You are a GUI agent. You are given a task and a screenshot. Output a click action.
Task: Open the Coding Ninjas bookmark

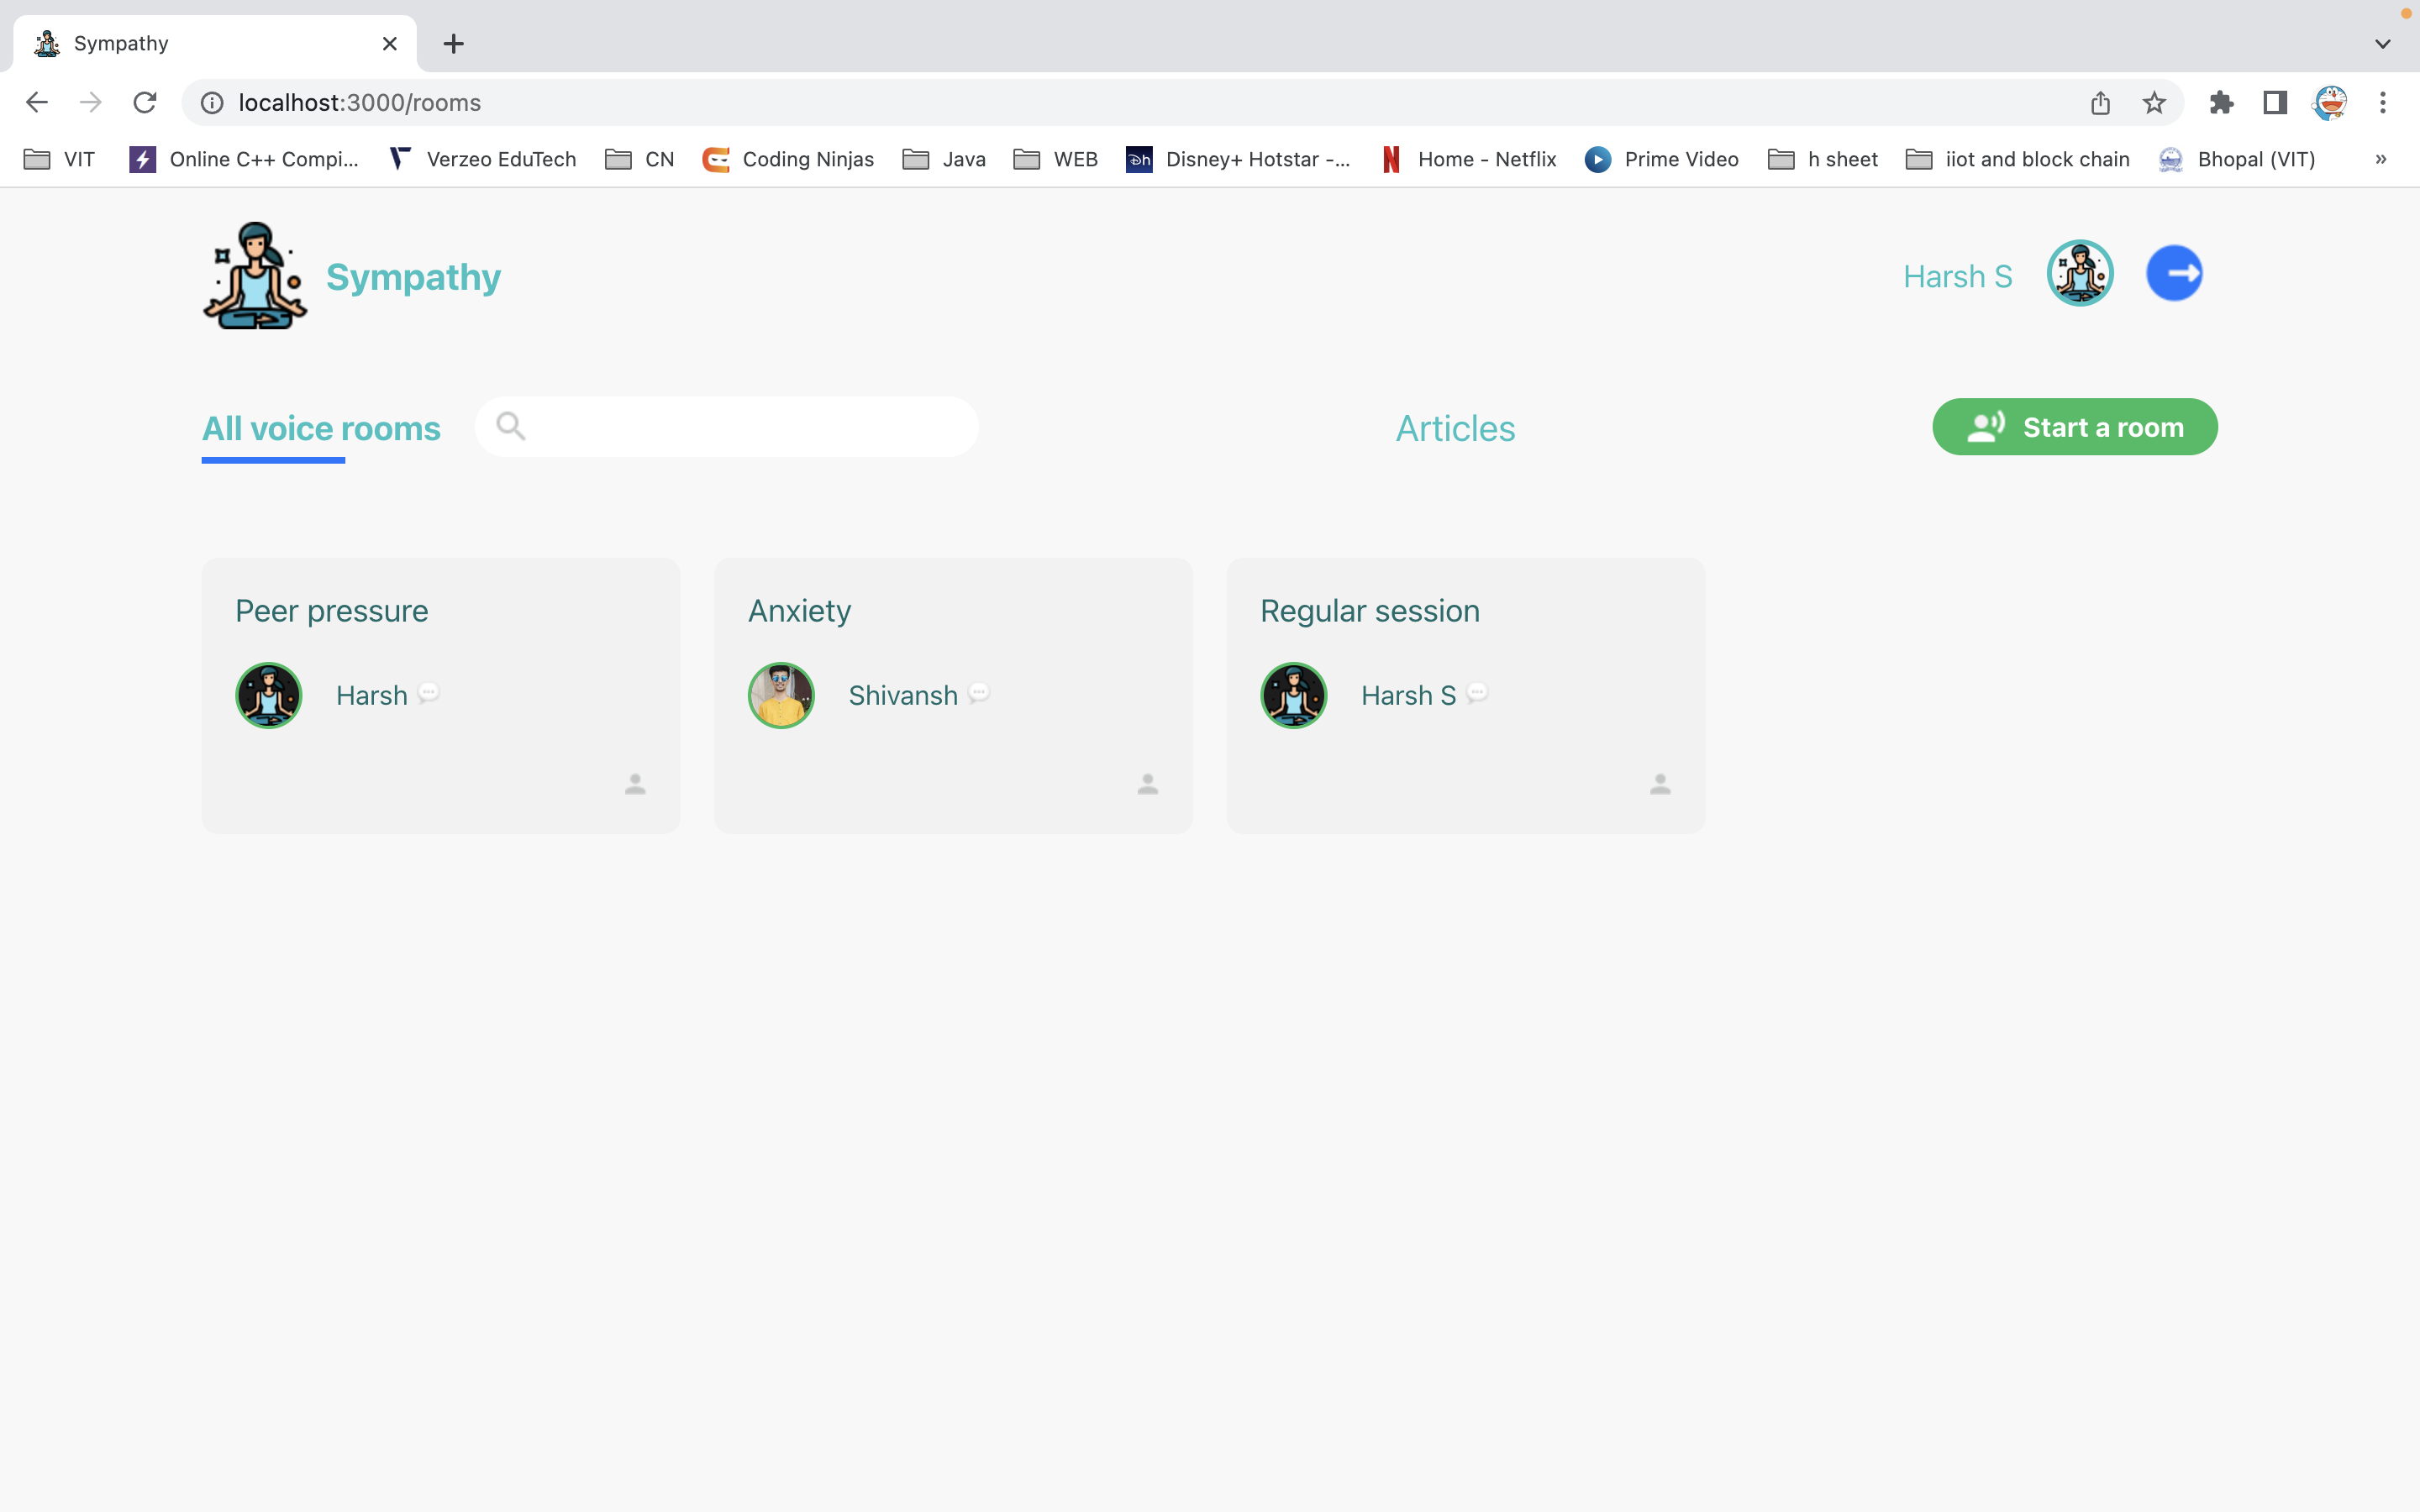788,159
